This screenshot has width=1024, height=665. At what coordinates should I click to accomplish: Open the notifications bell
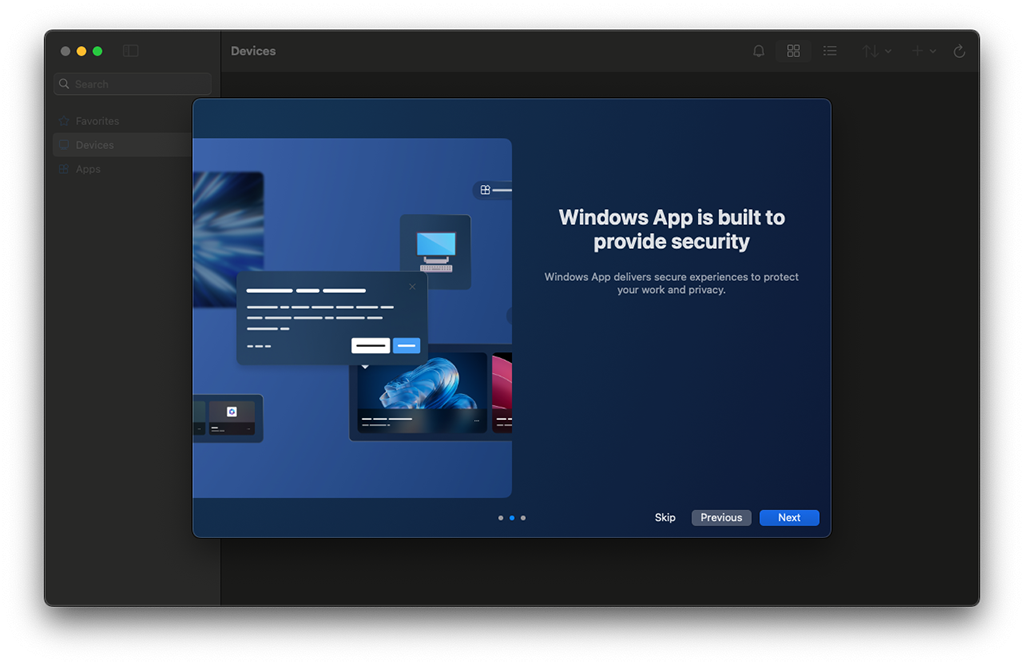tap(758, 51)
